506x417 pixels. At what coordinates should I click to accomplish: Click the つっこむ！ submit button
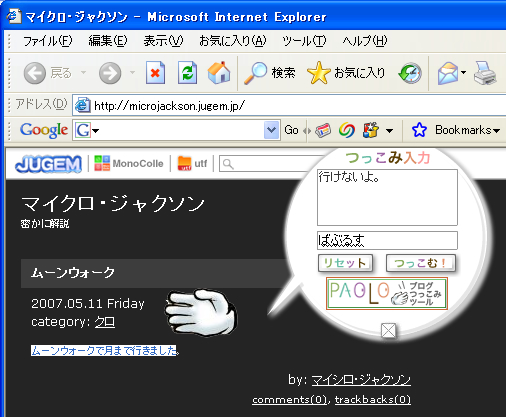421,263
